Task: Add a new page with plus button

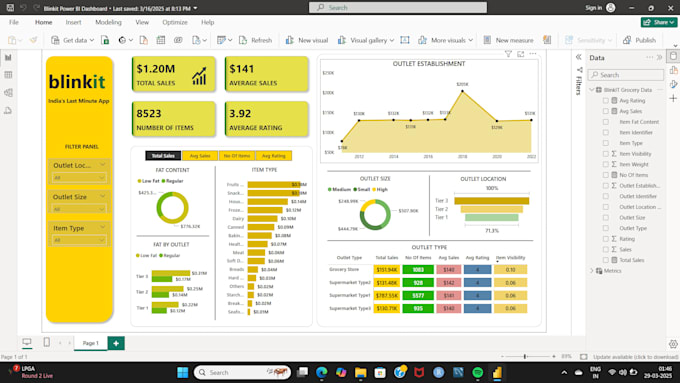Action: (x=116, y=343)
